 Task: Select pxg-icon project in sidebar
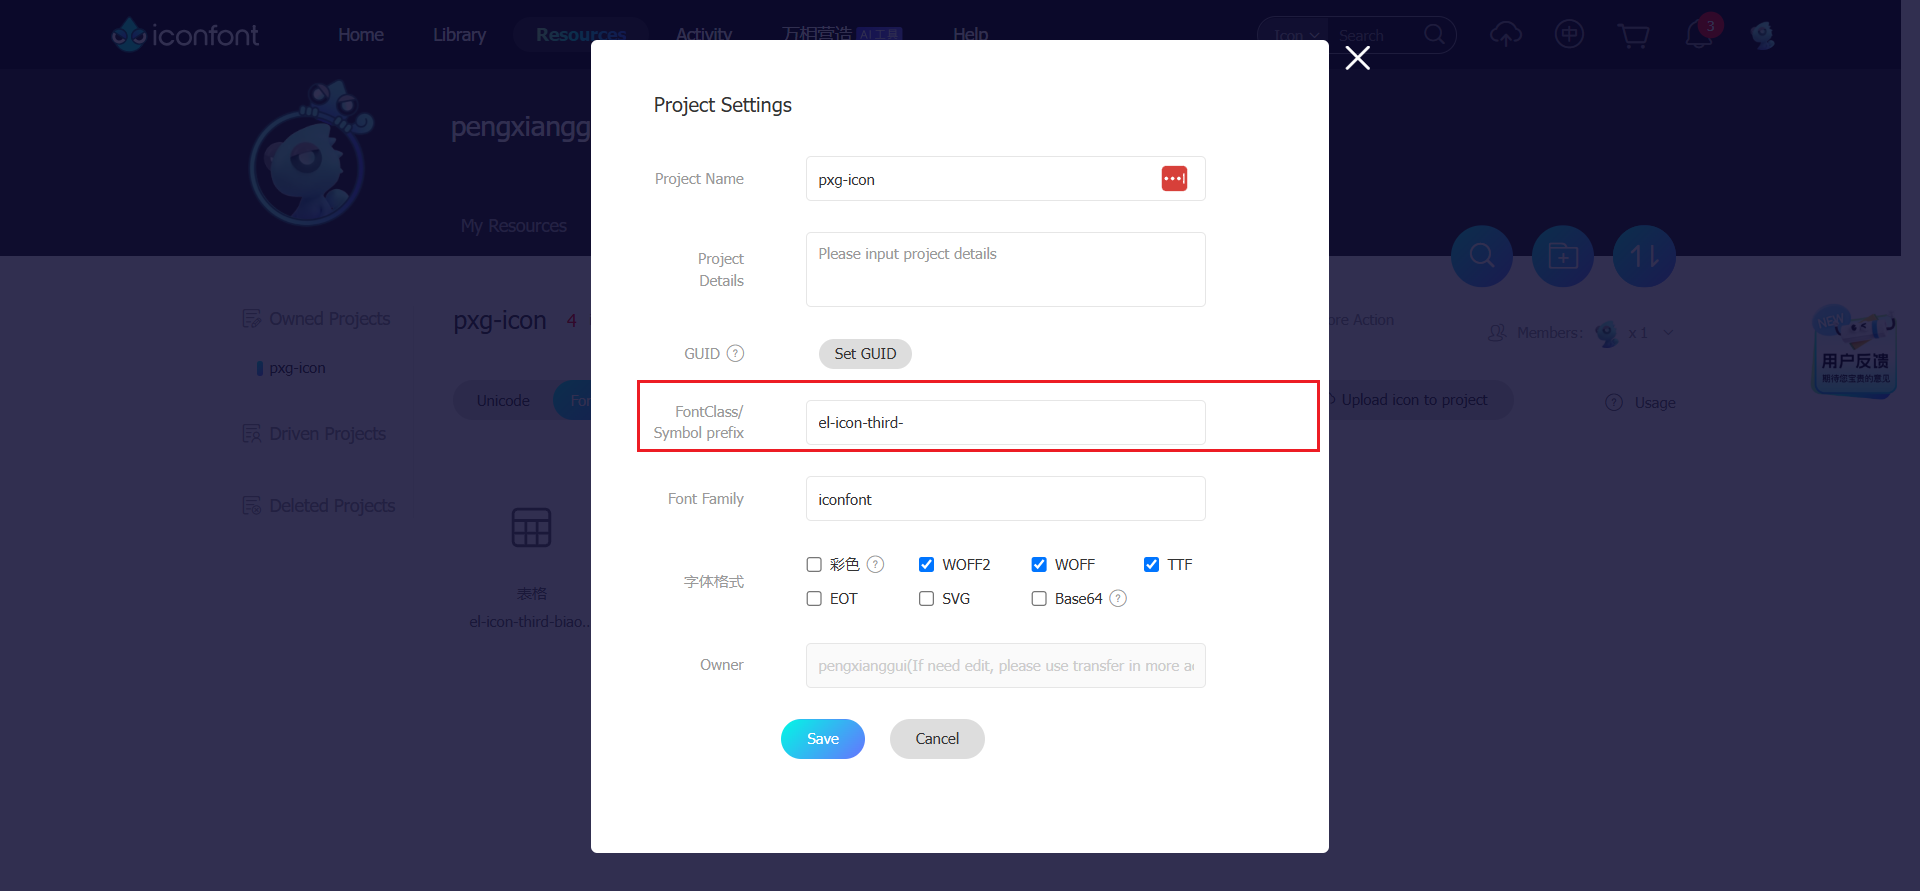(x=297, y=368)
